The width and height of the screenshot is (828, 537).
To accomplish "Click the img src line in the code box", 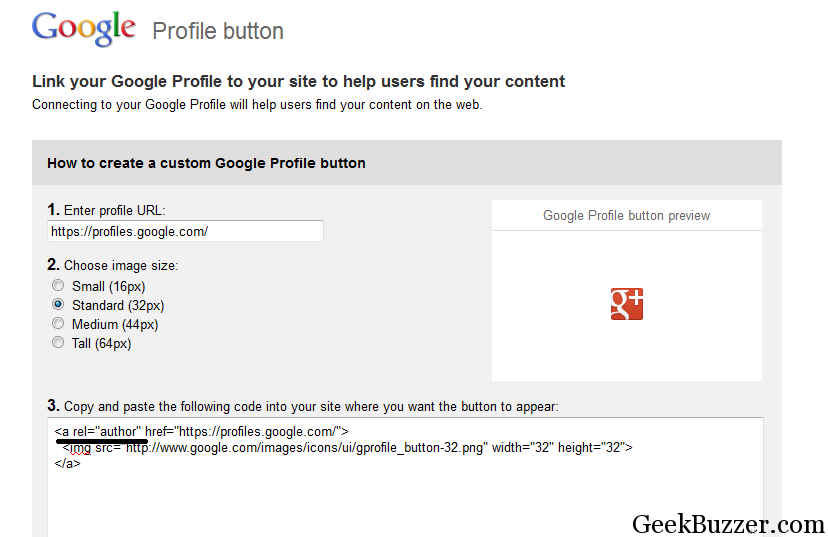I will [347, 448].
